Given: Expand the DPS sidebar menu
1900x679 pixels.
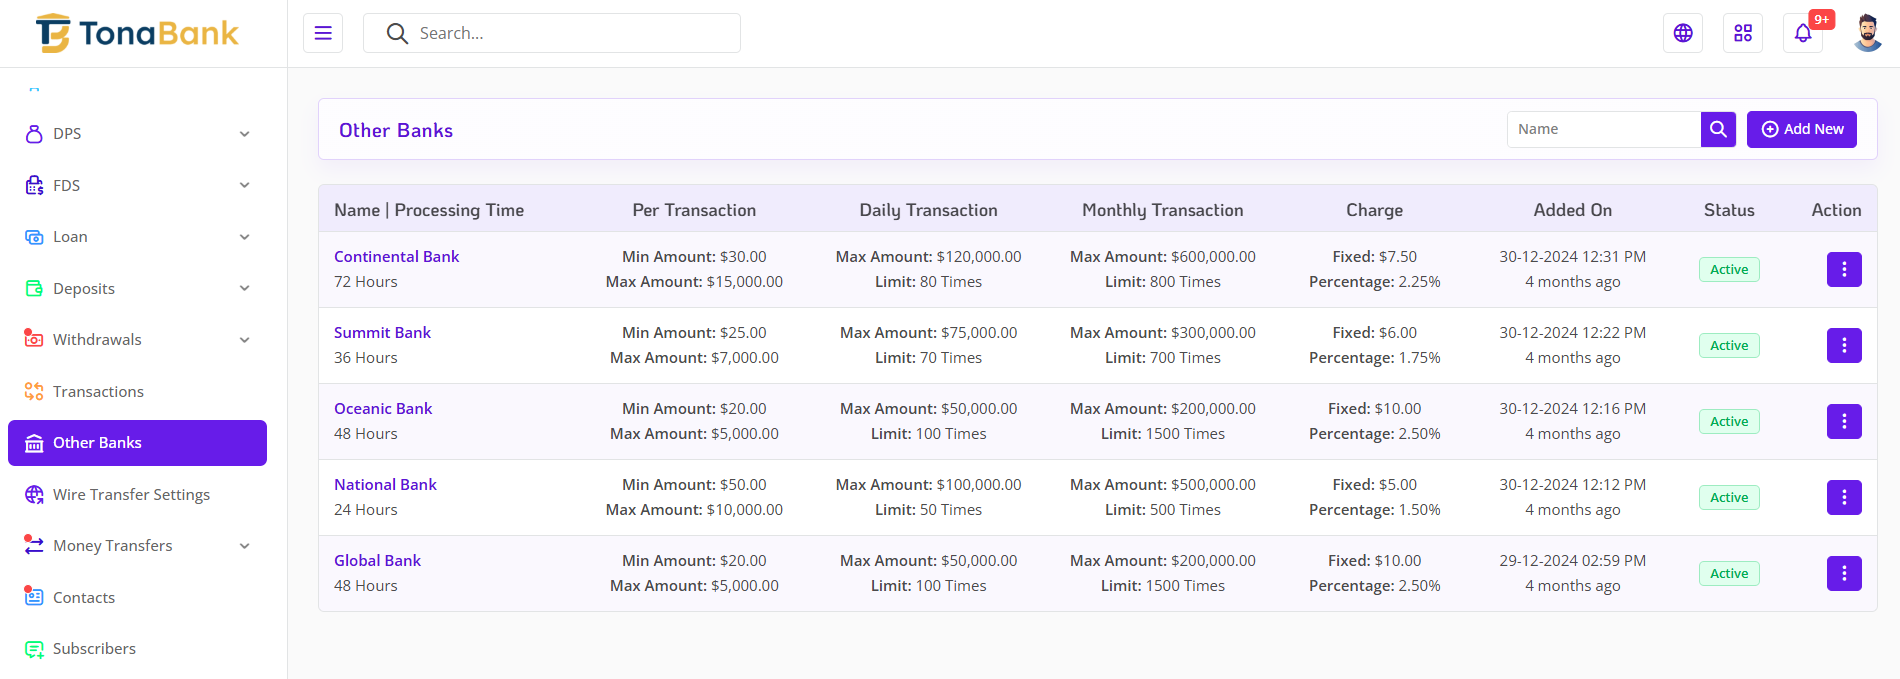Looking at the screenshot, I should coord(137,134).
